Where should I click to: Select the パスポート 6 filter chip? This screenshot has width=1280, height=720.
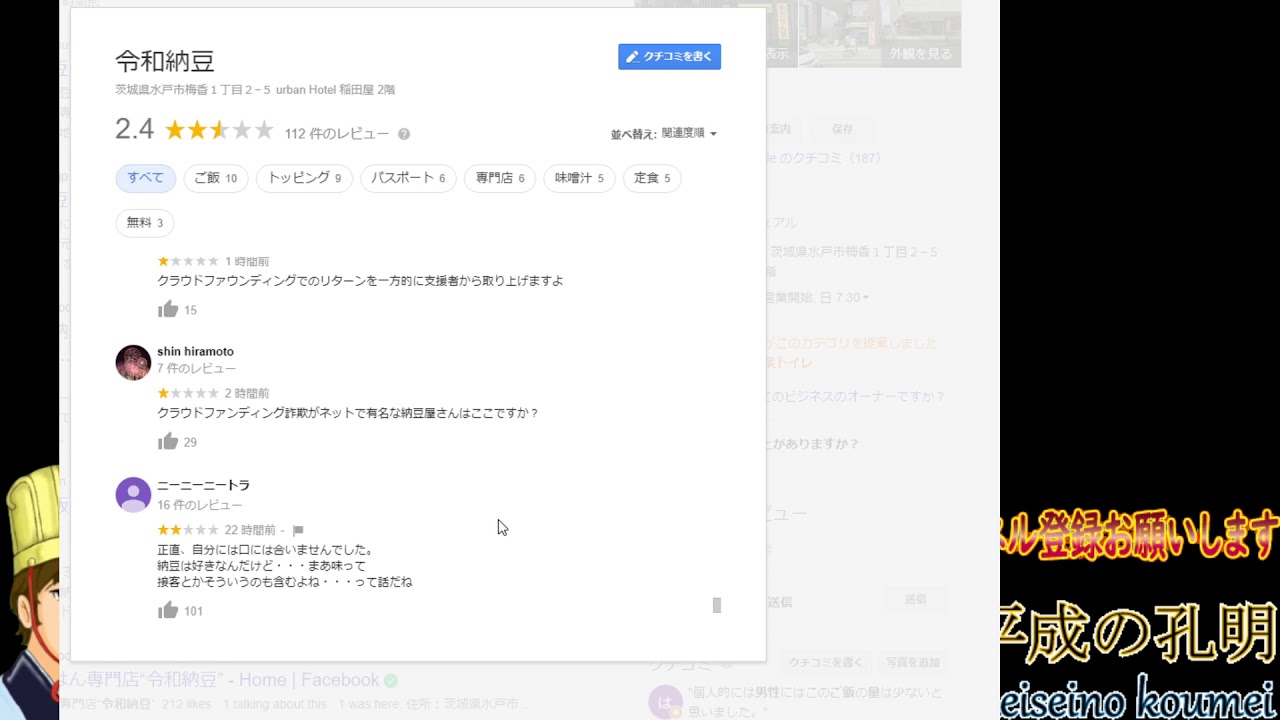point(408,178)
